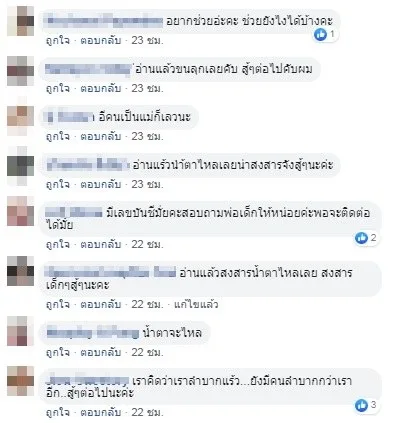The height and width of the screenshot is (423, 407).
Task: Click 22 ชม. timestamp under last comment
Action: tap(147, 412)
